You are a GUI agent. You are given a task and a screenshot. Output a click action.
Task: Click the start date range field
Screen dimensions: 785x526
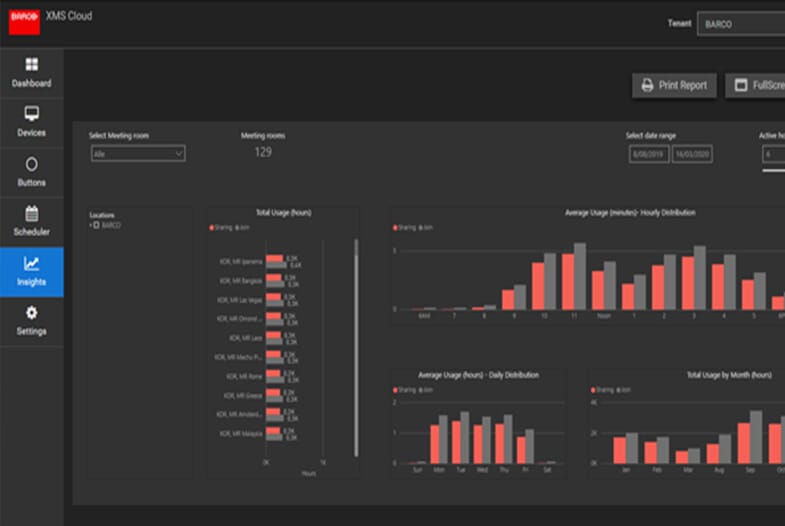[x=649, y=155]
